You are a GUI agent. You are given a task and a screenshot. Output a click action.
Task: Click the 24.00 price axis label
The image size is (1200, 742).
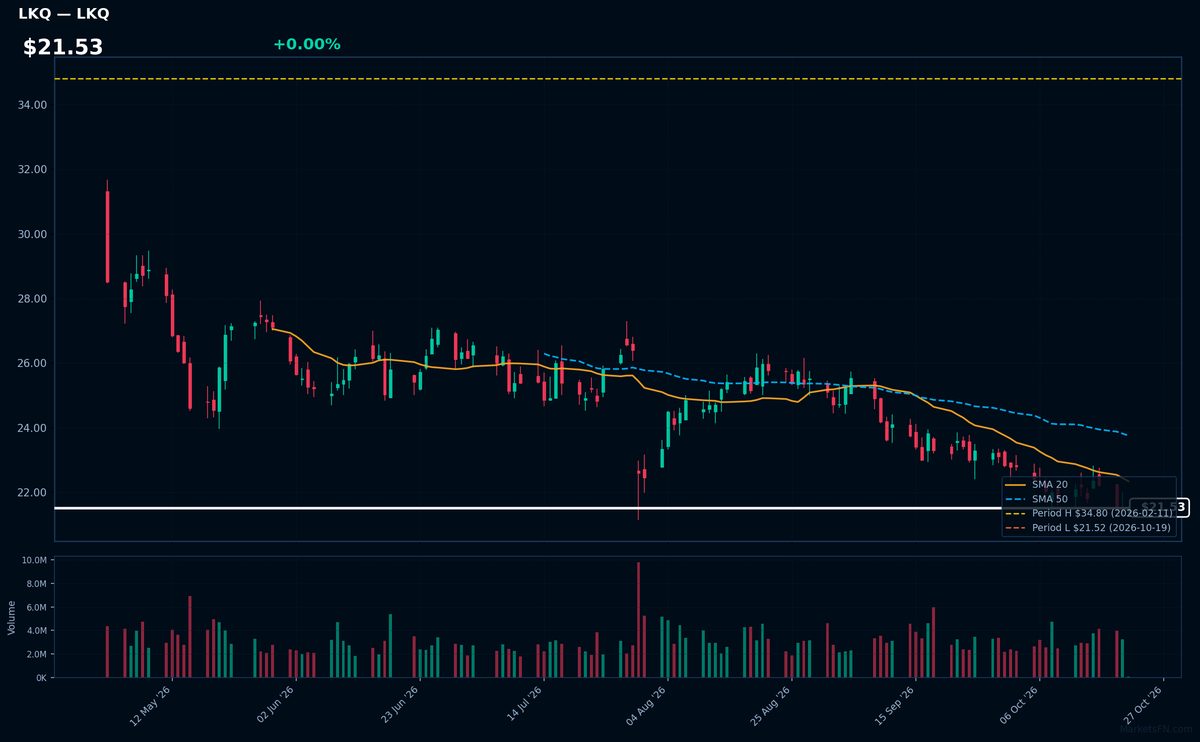pos(32,428)
